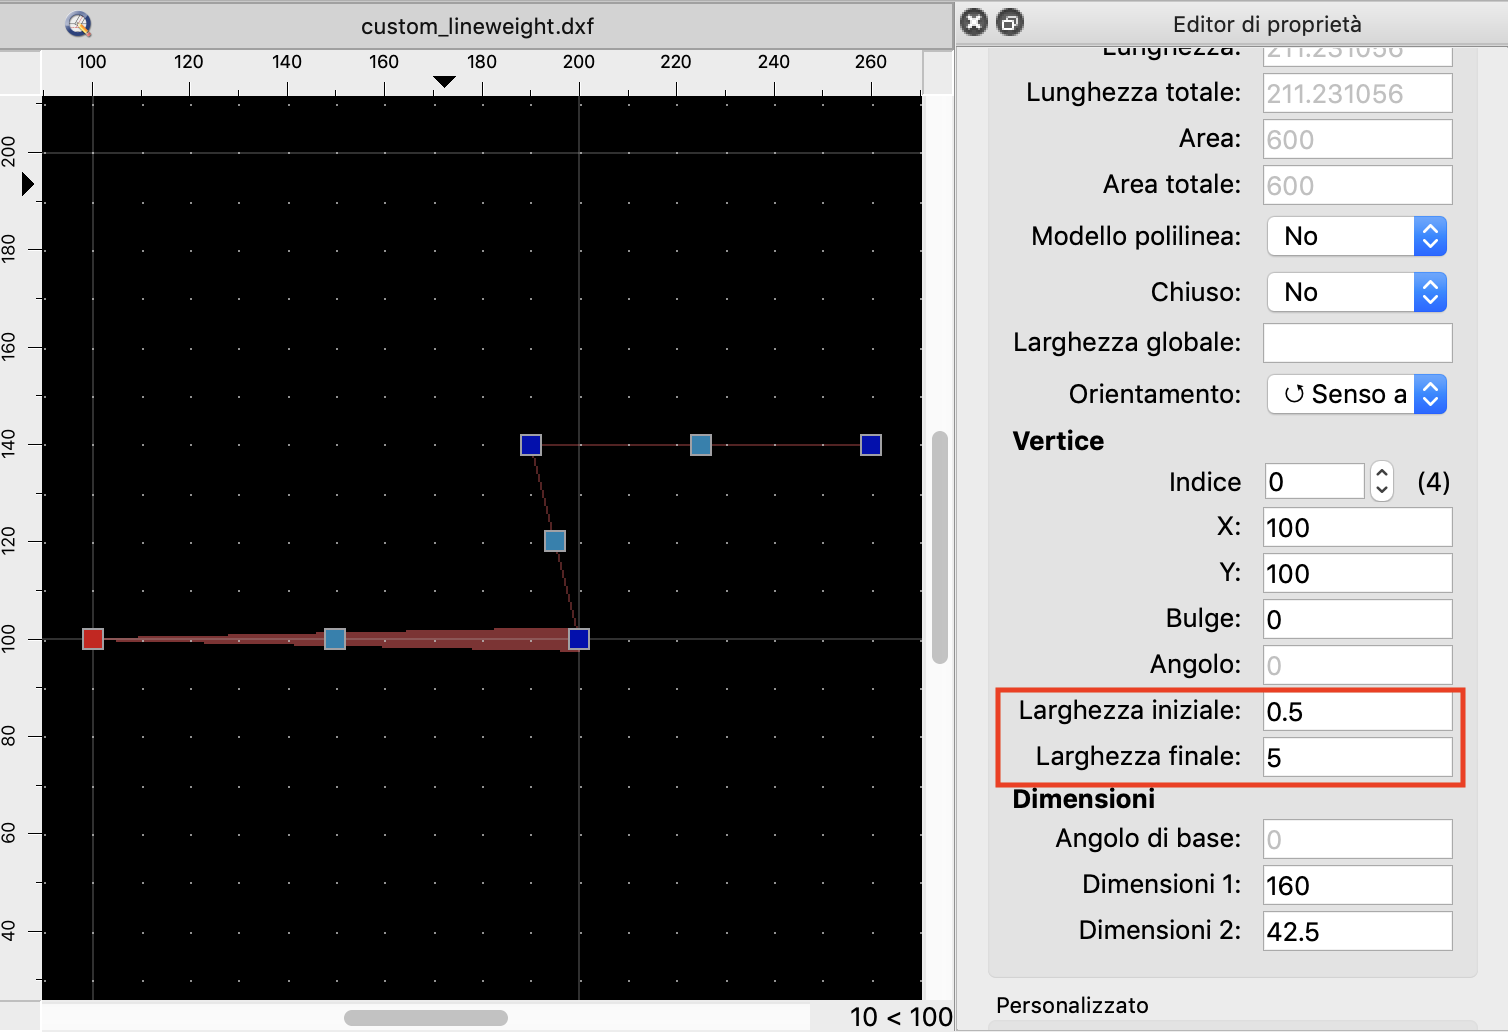Click the QCAD document icon in title bar
This screenshot has width=1508, height=1032.
coord(78,25)
